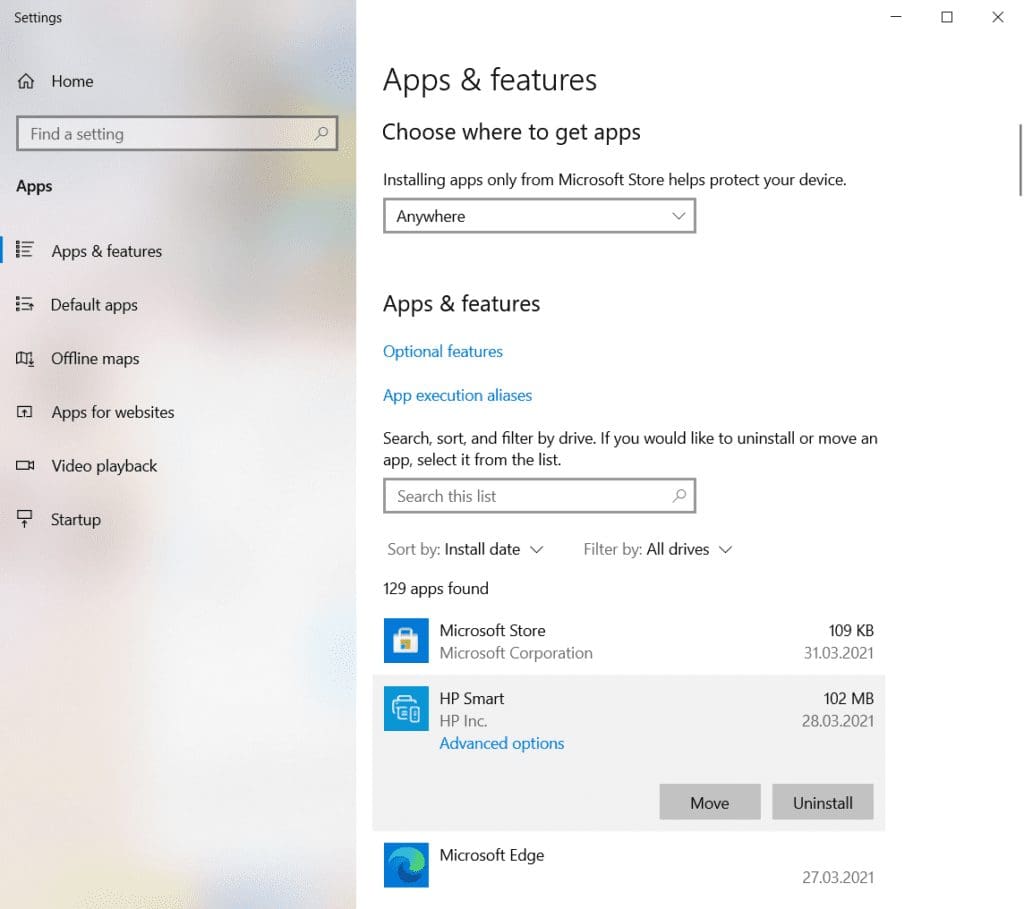Click the Microsoft Edge app icon
This screenshot has height=909, width=1024.
[x=406, y=865]
